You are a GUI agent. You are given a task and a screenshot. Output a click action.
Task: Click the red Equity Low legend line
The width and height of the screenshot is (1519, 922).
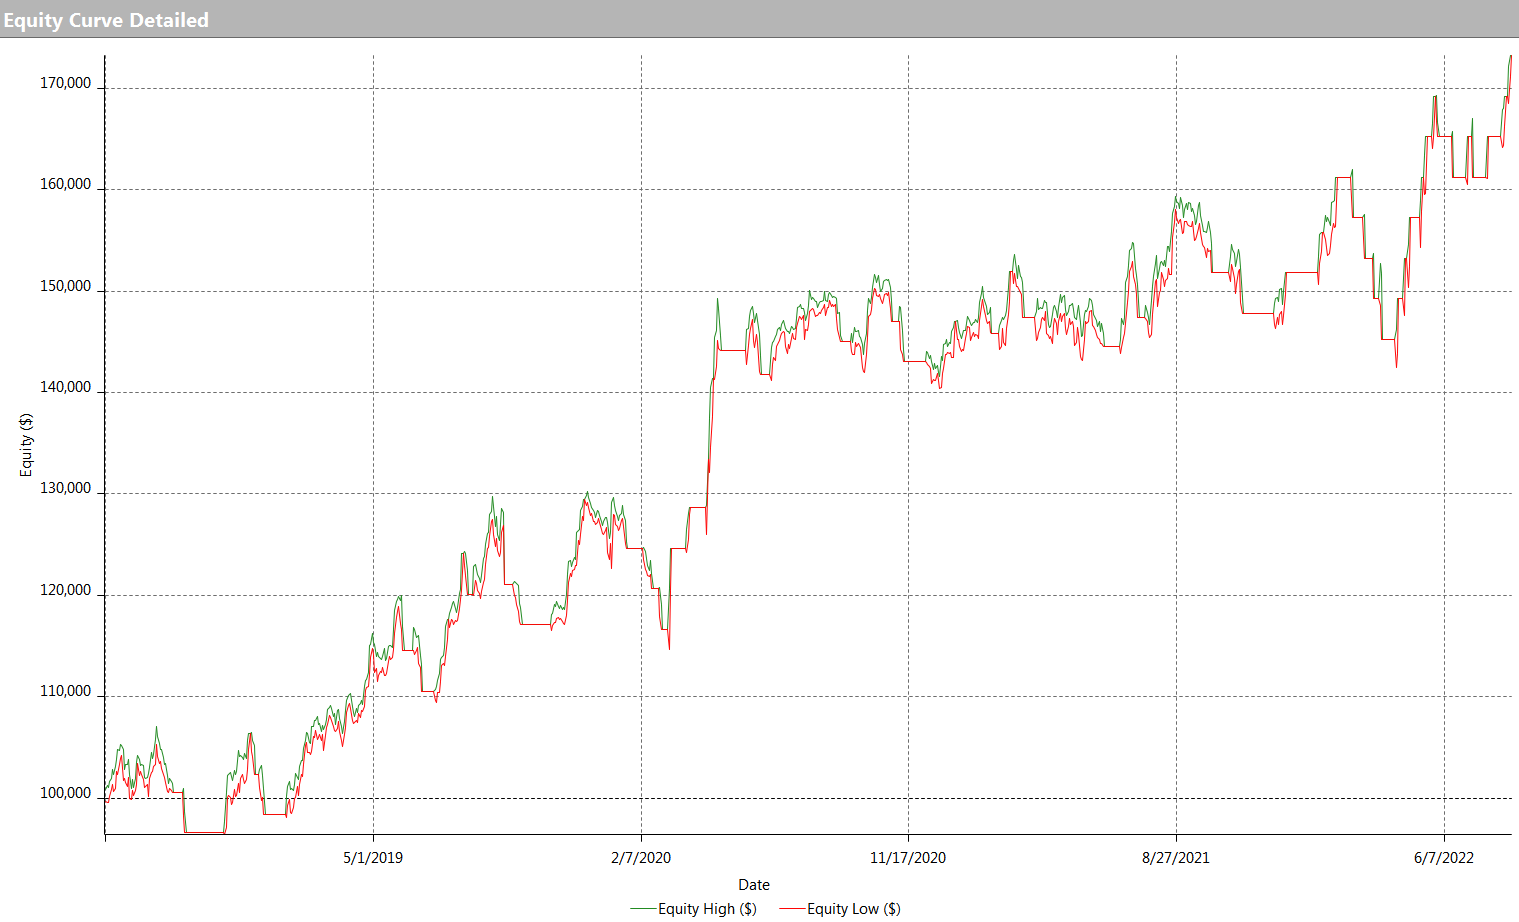point(792,909)
